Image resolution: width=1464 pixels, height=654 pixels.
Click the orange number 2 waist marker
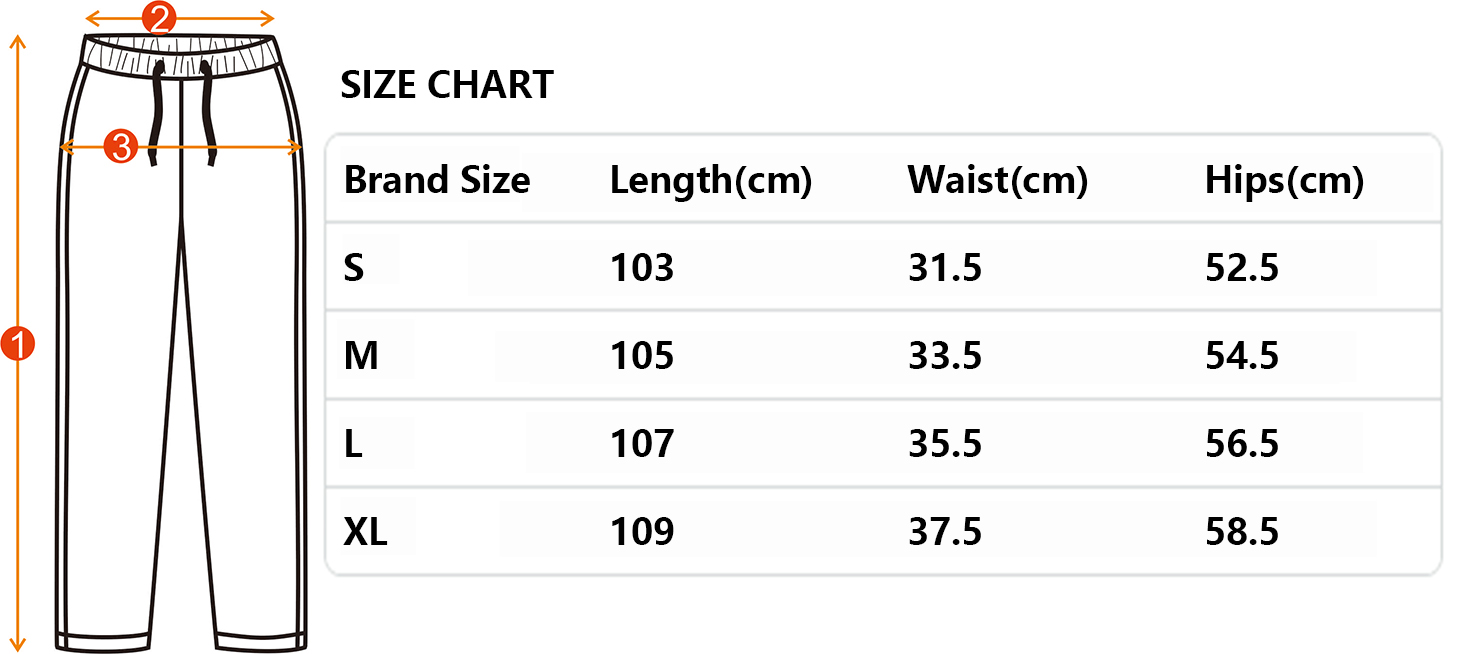(160, 17)
